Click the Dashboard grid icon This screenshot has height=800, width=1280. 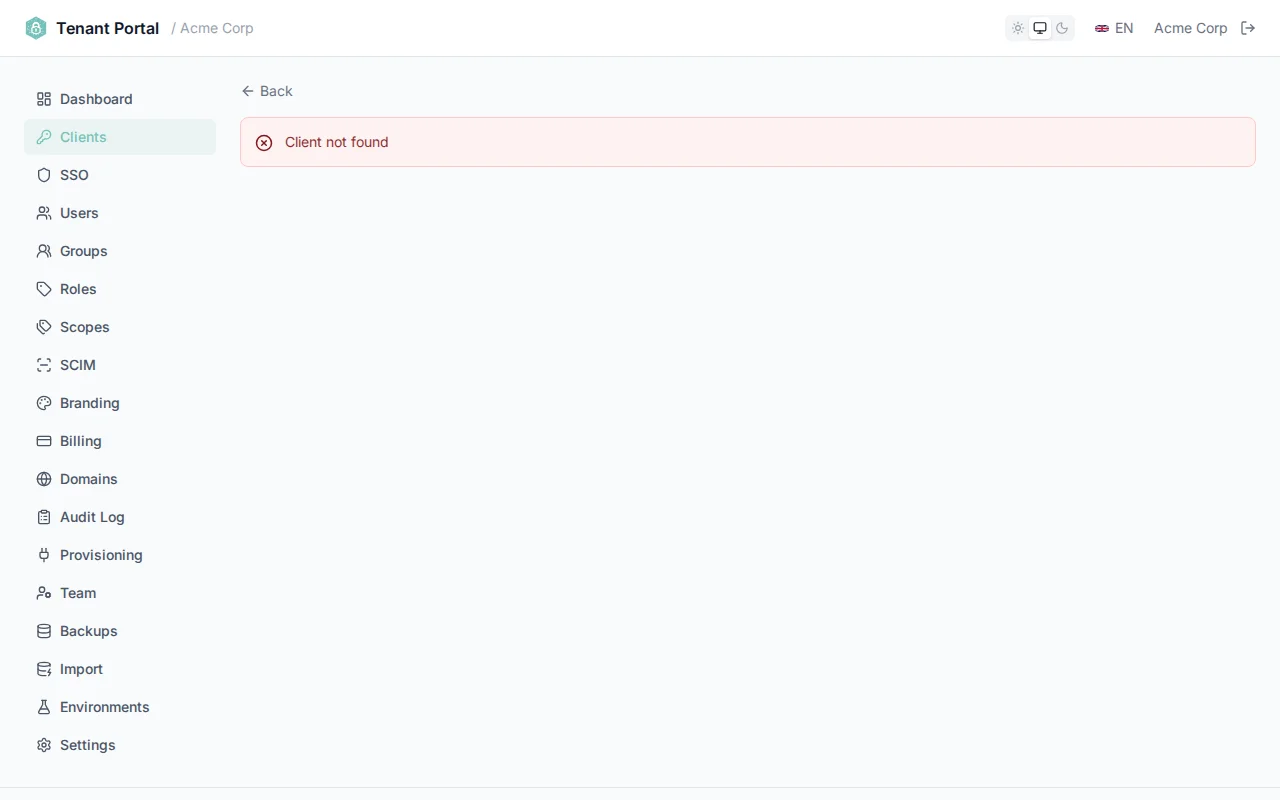point(44,99)
